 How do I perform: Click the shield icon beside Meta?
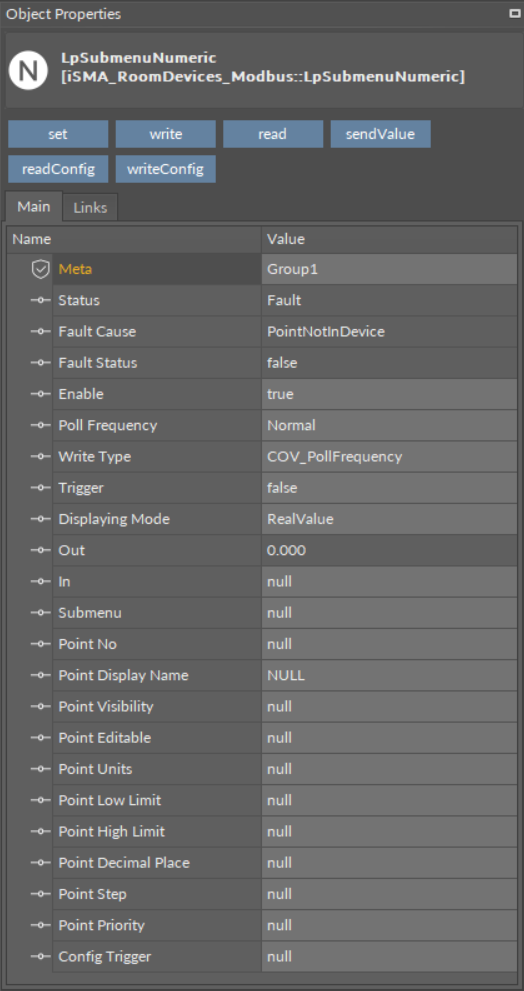point(40,270)
